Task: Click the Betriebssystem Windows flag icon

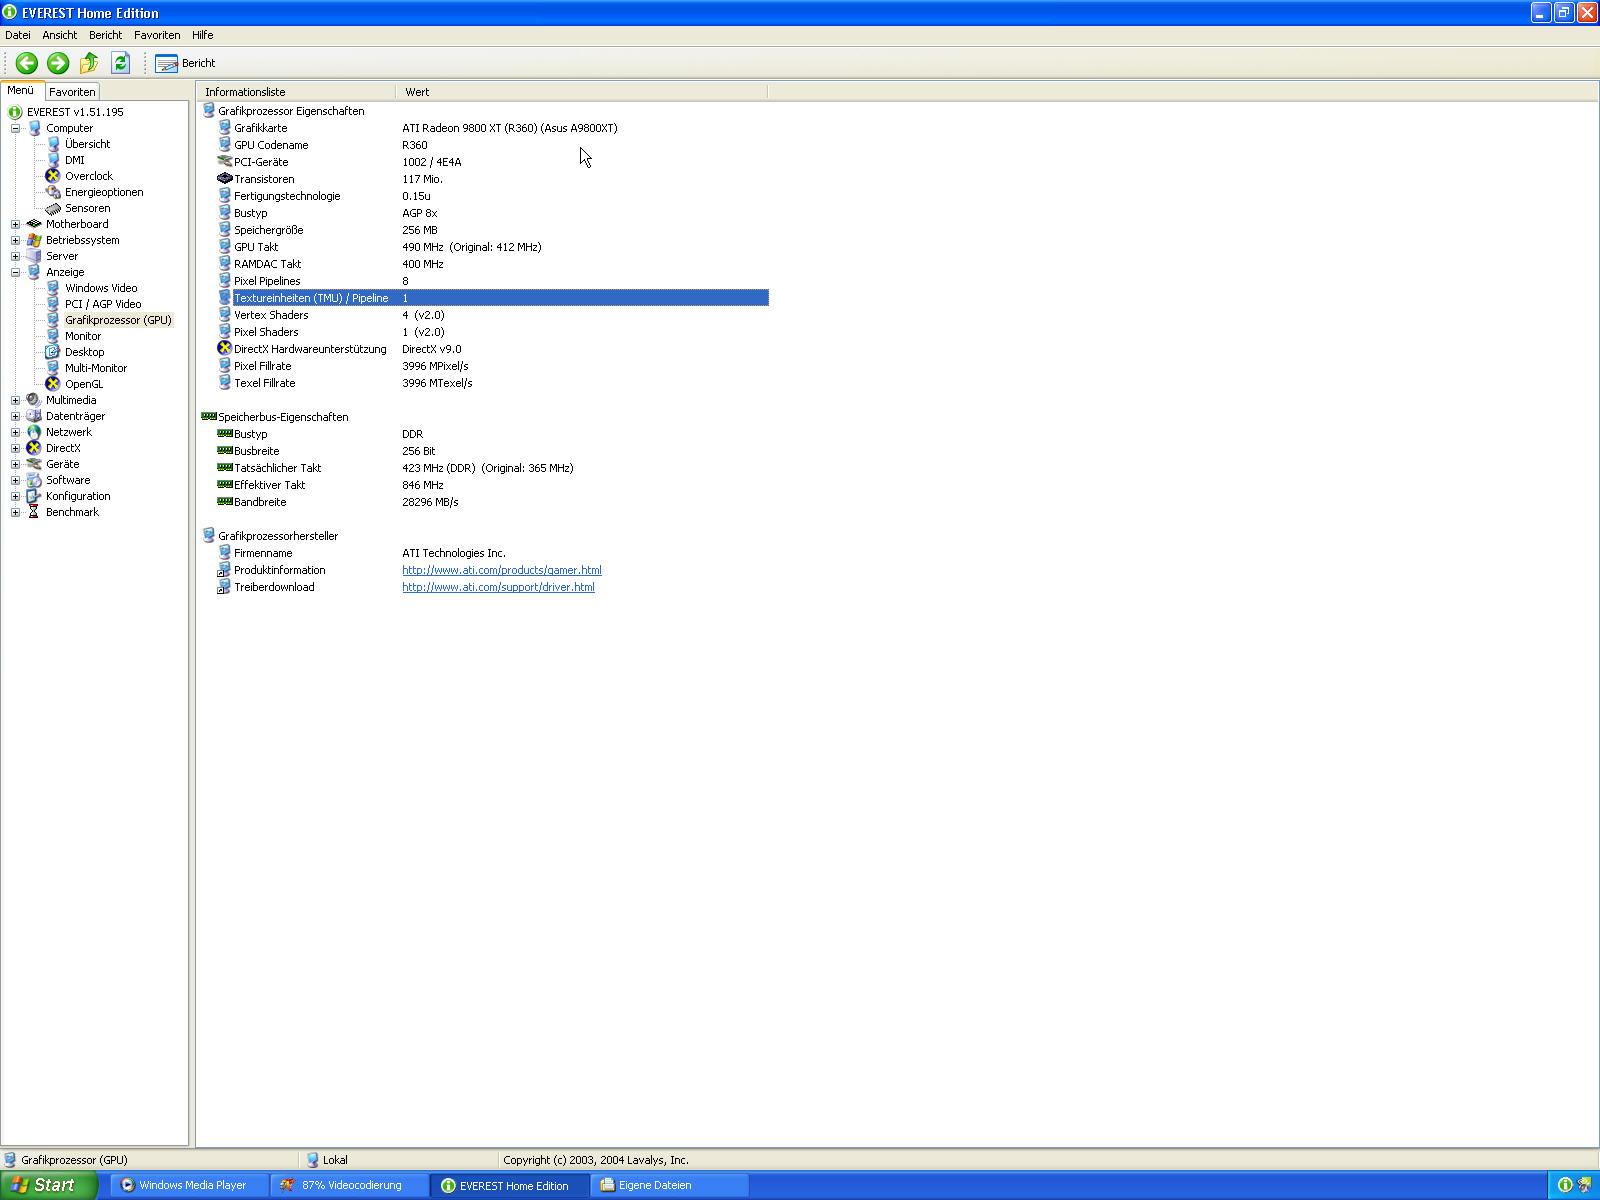Action: point(34,240)
